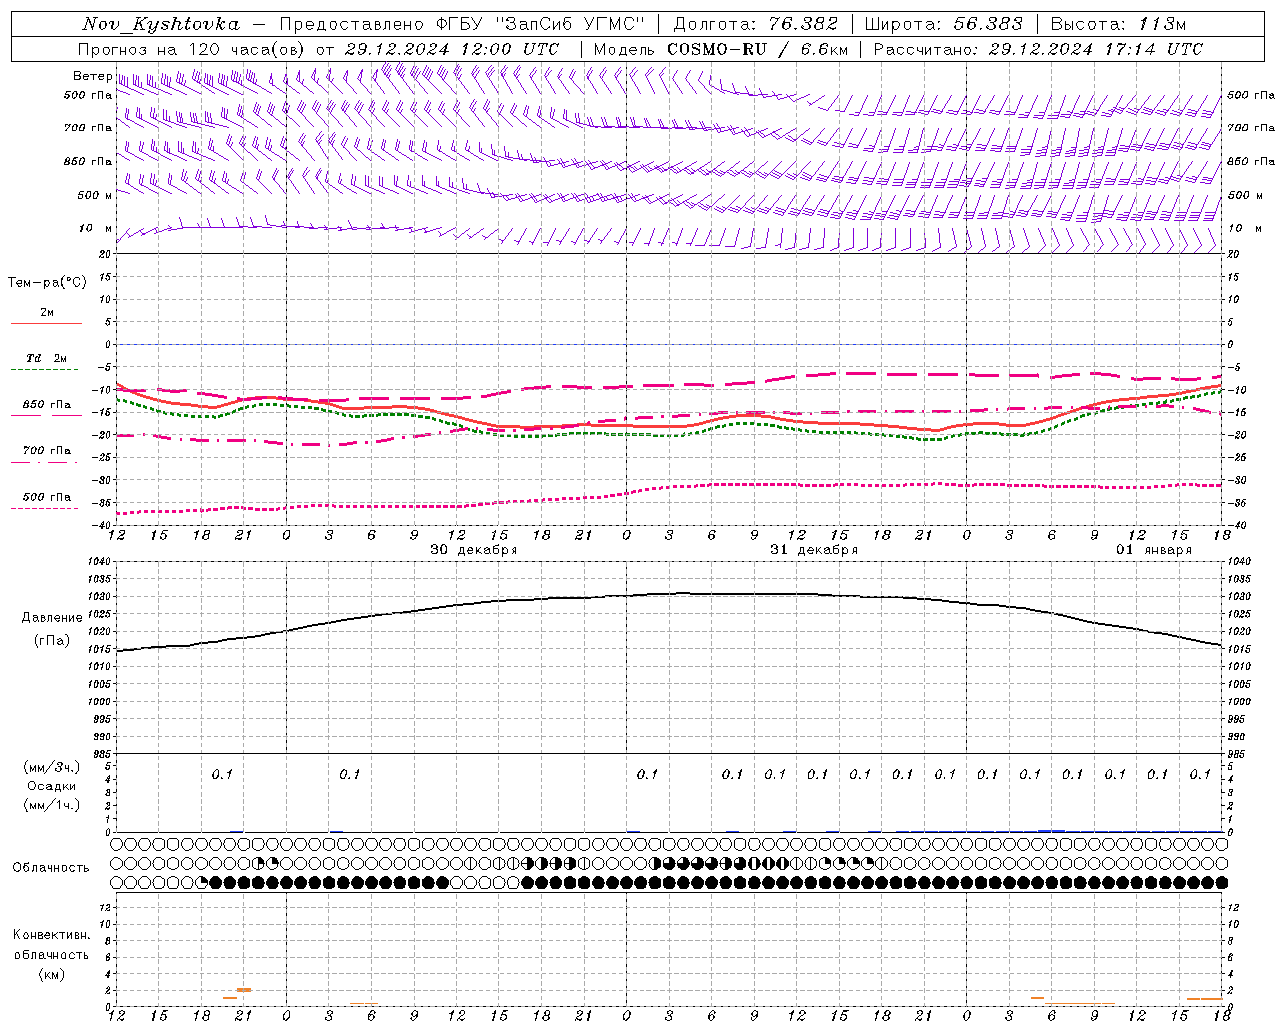Click the 01 января date label
This screenshot has height=1024, width=1280.
[1154, 550]
